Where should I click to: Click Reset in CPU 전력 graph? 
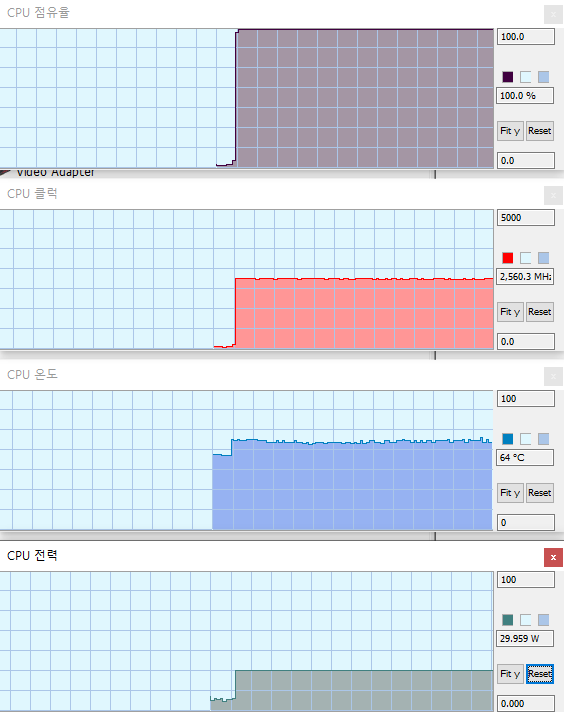(x=540, y=674)
